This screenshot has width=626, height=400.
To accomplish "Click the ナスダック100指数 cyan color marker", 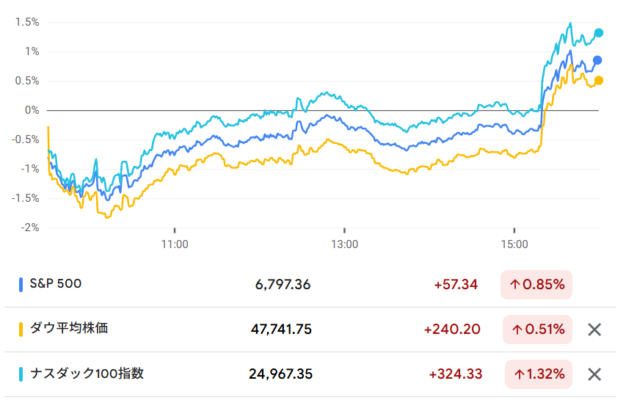I will [22, 374].
